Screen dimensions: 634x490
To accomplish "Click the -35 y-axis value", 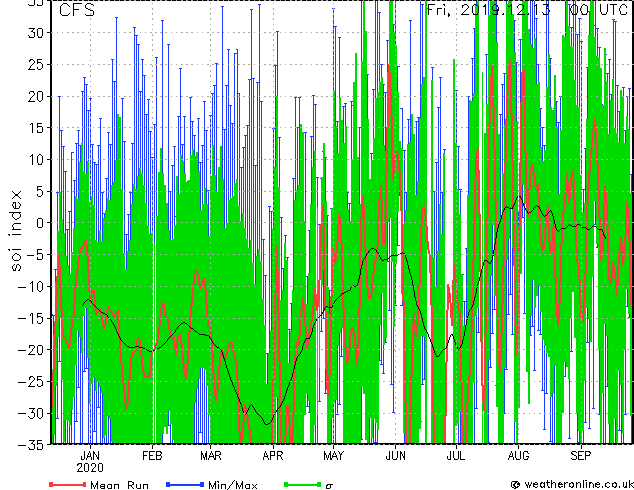I will (31, 445).
